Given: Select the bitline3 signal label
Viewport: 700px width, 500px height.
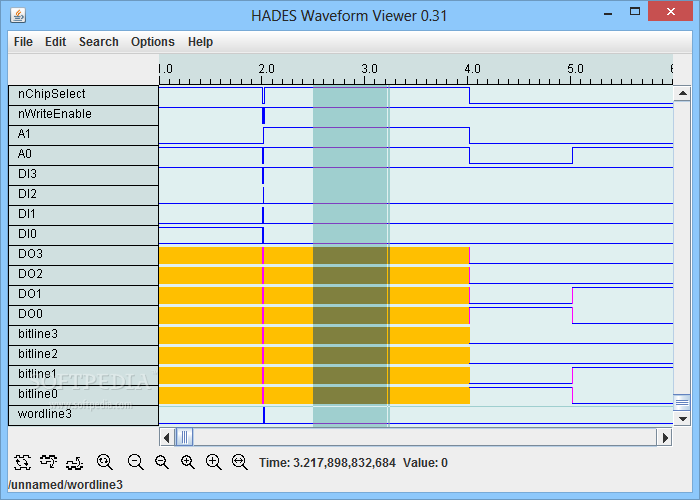Looking at the screenshot, I should click(x=83, y=335).
